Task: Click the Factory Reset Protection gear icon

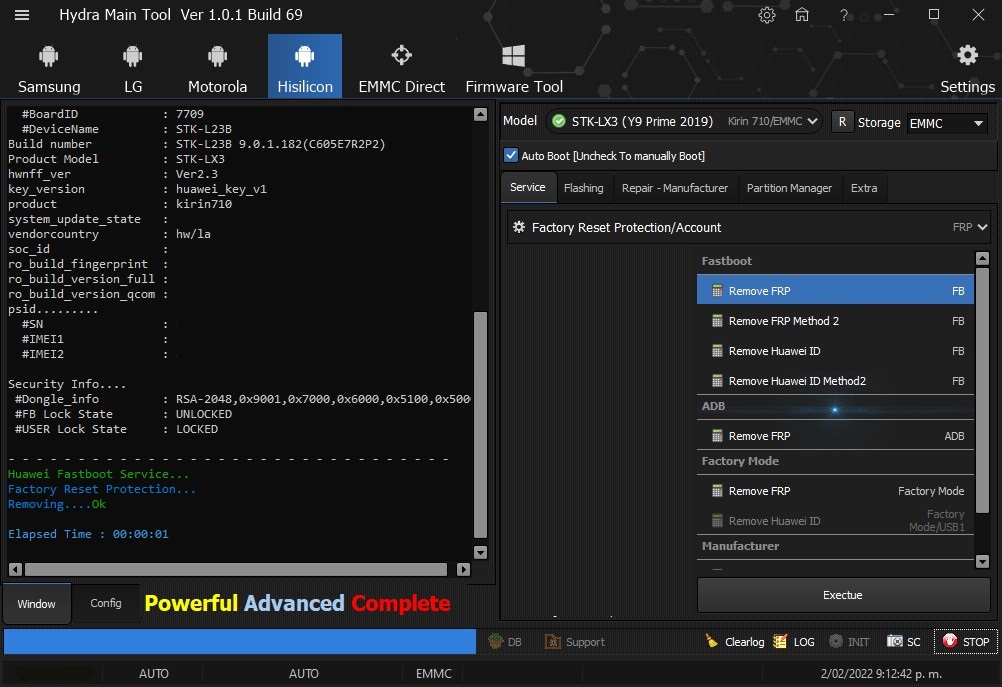Action: click(519, 227)
